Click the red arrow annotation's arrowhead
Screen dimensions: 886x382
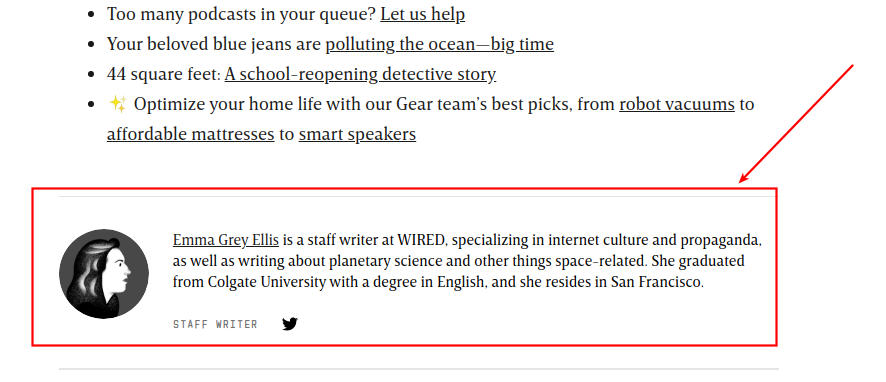pos(745,177)
